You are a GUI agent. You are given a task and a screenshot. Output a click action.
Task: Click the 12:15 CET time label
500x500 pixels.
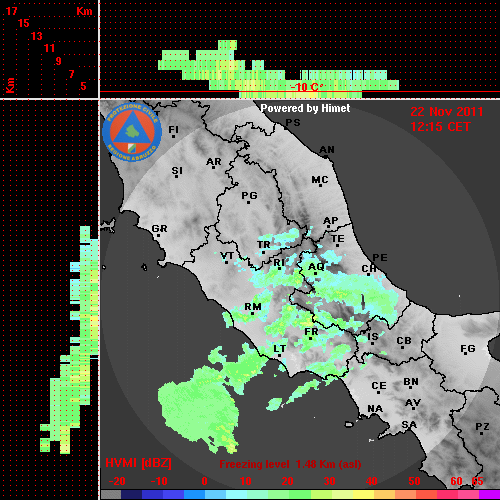pos(440,127)
